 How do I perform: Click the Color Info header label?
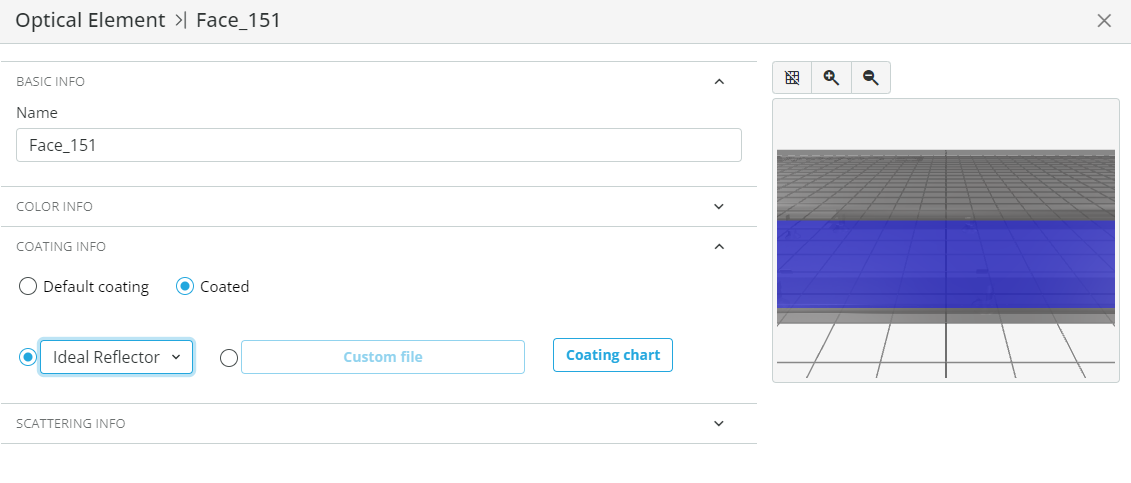[x=54, y=206]
